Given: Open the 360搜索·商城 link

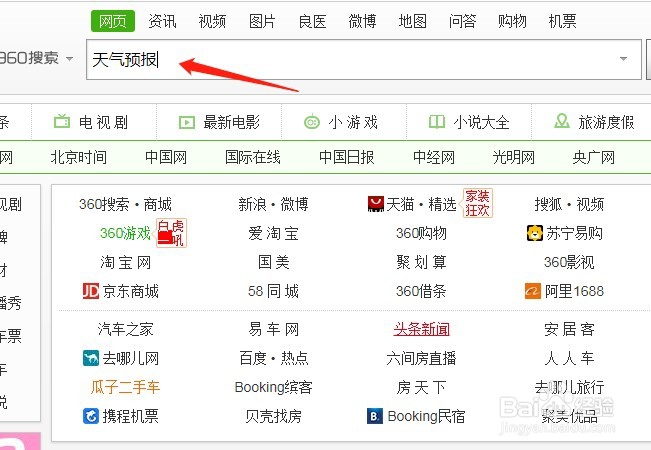Looking at the screenshot, I should [125, 204].
